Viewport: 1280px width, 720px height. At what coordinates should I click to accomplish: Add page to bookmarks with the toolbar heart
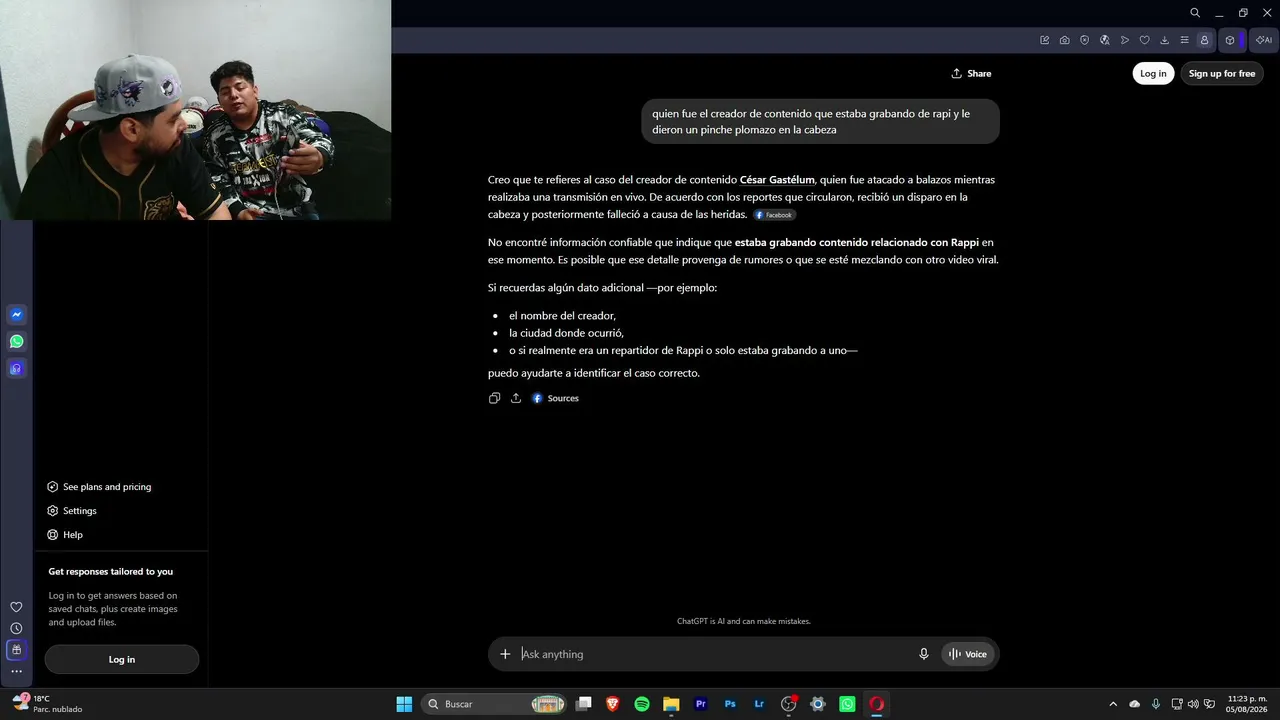[1145, 40]
